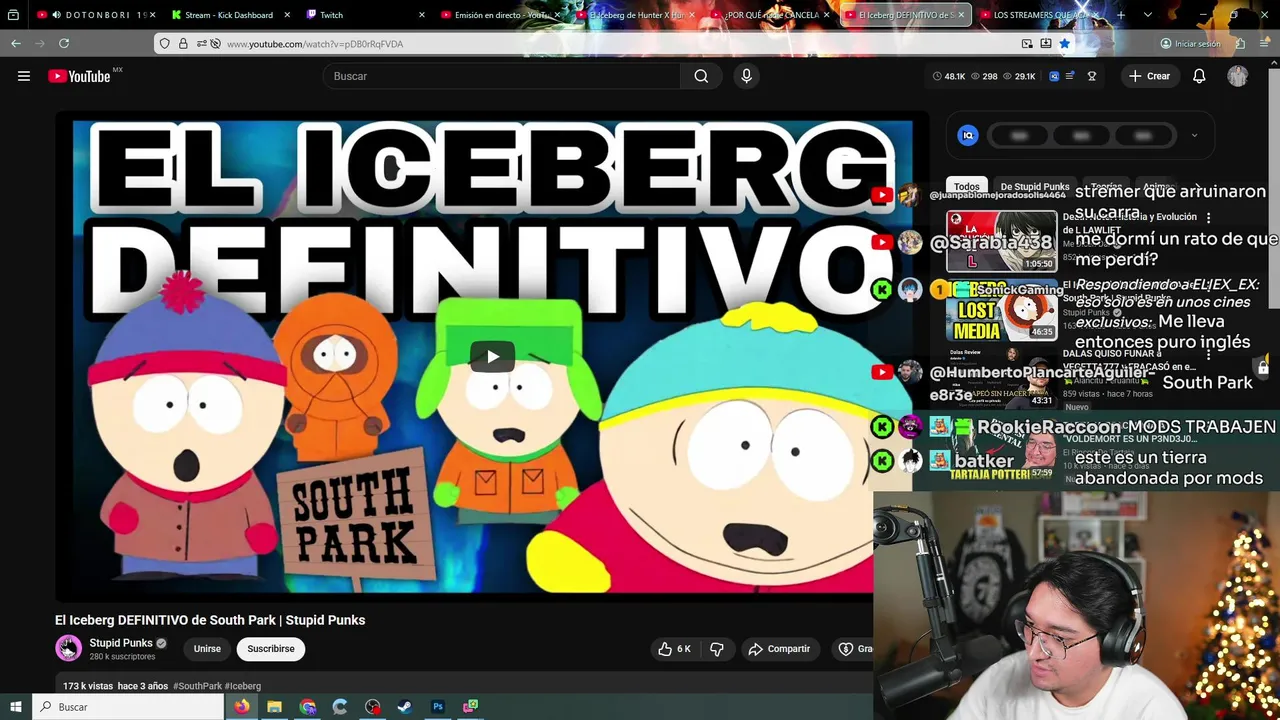Open the account avatar menu

[1238, 76]
